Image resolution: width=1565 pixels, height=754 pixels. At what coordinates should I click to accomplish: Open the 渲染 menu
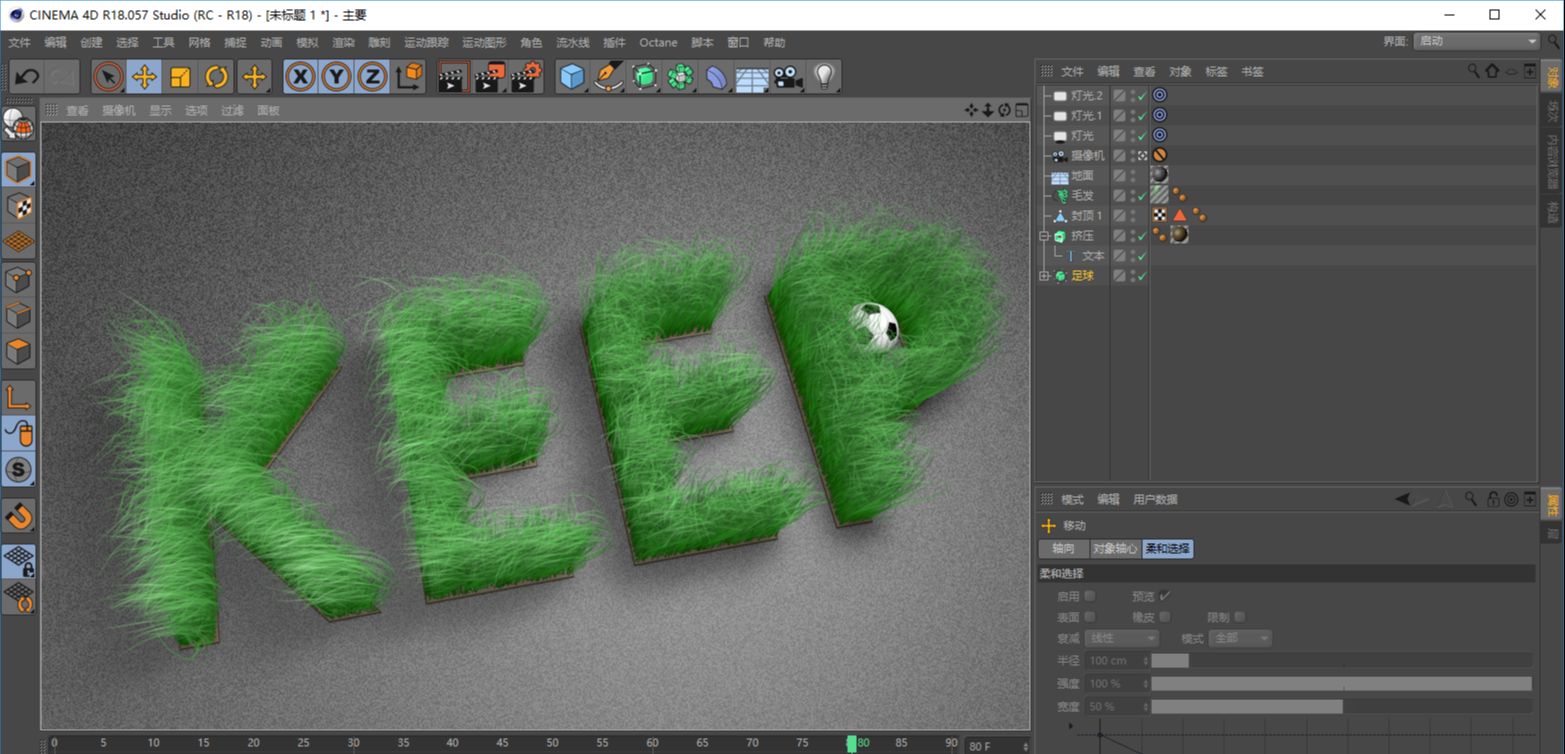coord(343,43)
